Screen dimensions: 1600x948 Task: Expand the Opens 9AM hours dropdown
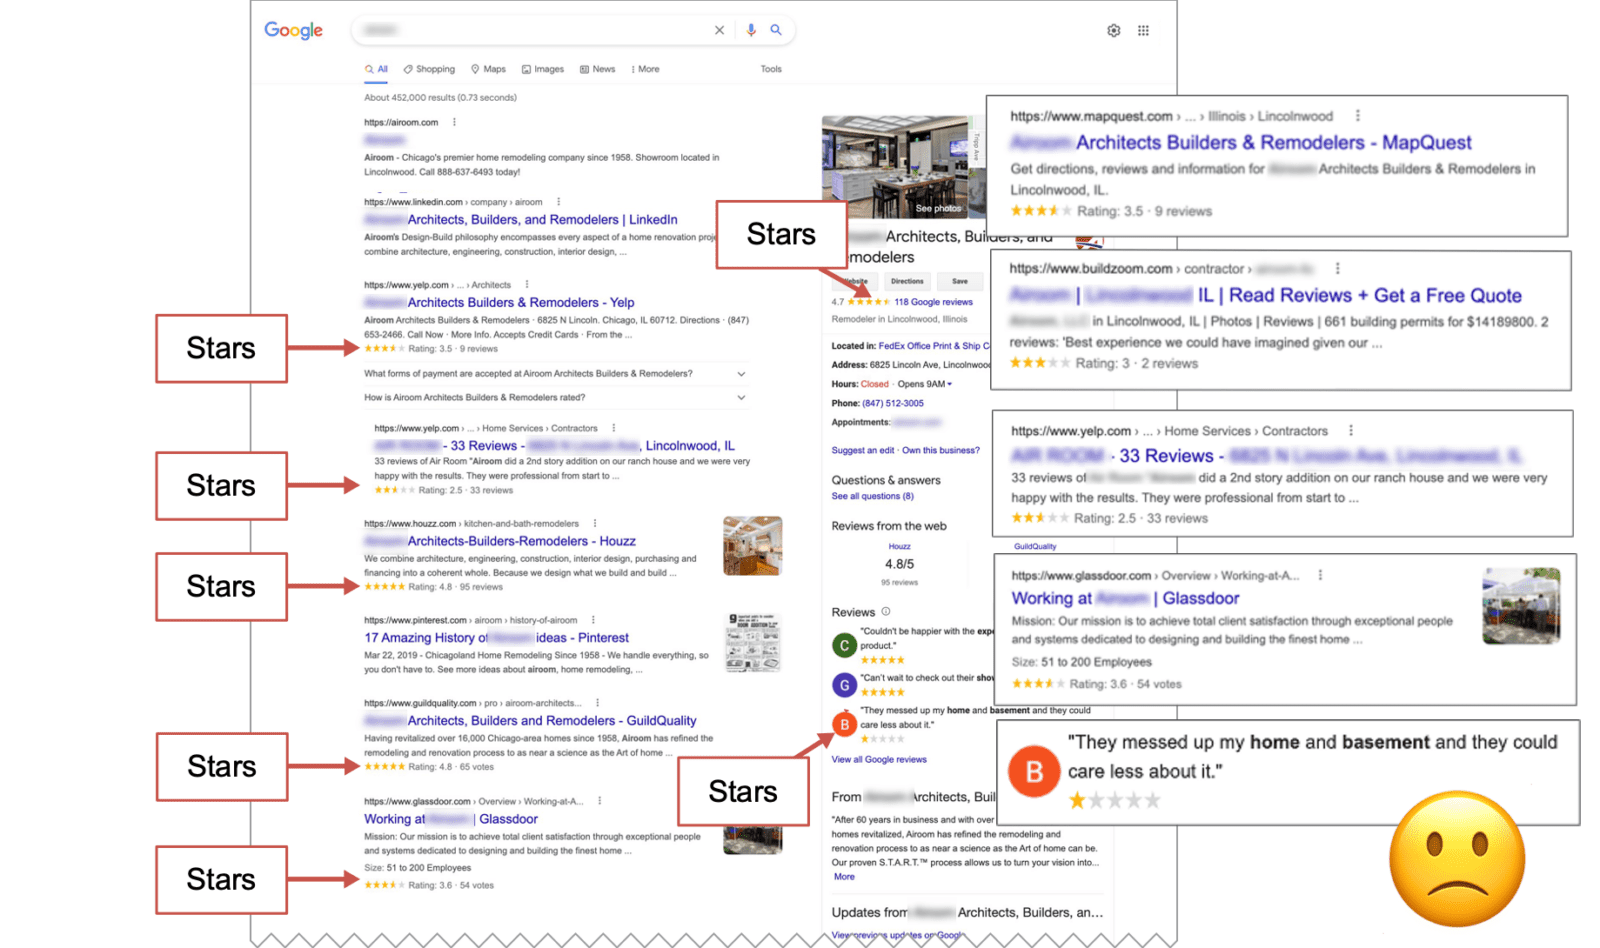click(925, 384)
